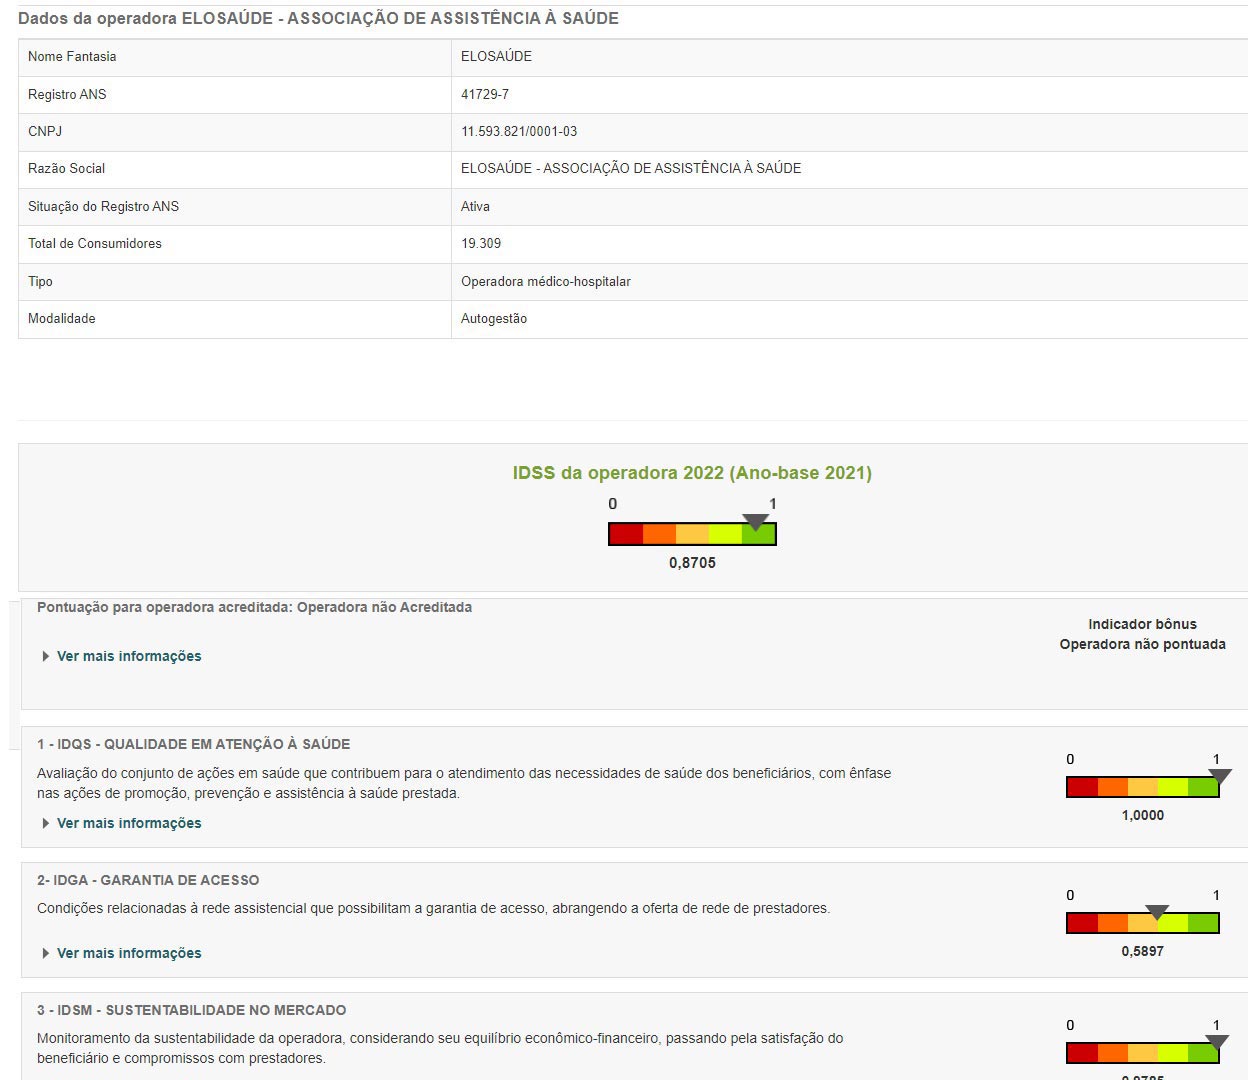
Task: Click the IDSS score 0,8705
Action: 692,563
